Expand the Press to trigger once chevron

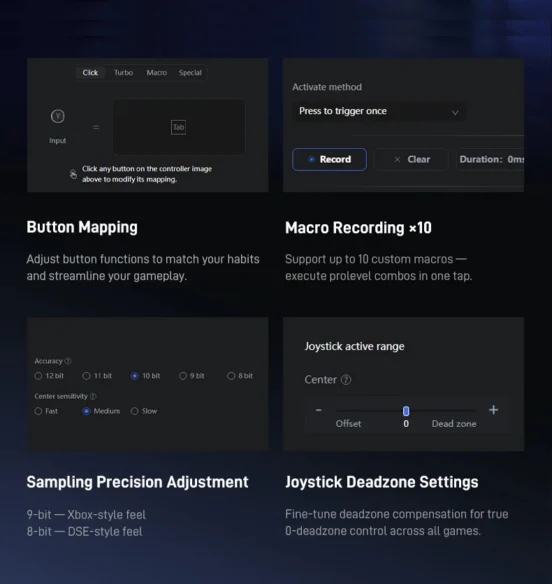click(455, 112)
